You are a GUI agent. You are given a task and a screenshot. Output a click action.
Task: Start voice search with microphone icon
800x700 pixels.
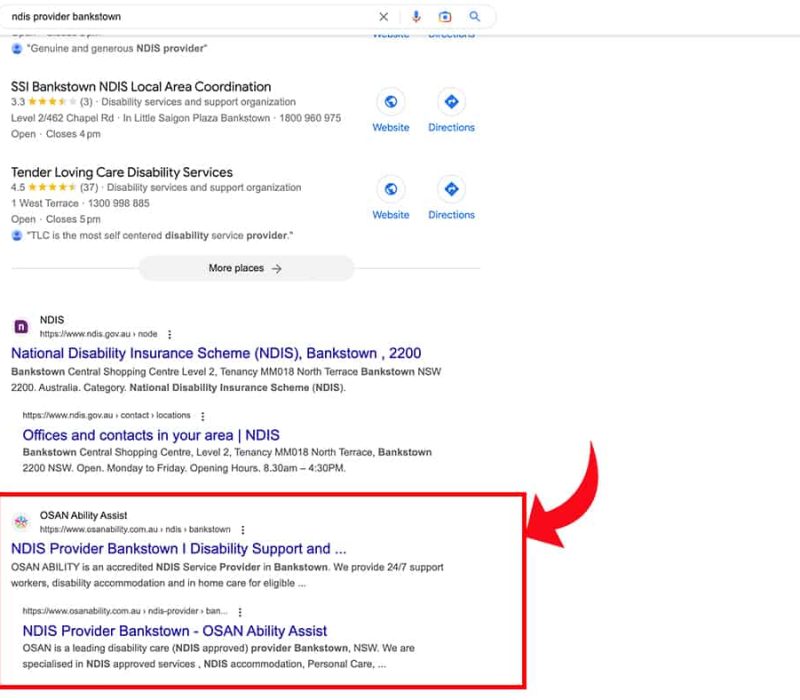click(x=416, y=17)
